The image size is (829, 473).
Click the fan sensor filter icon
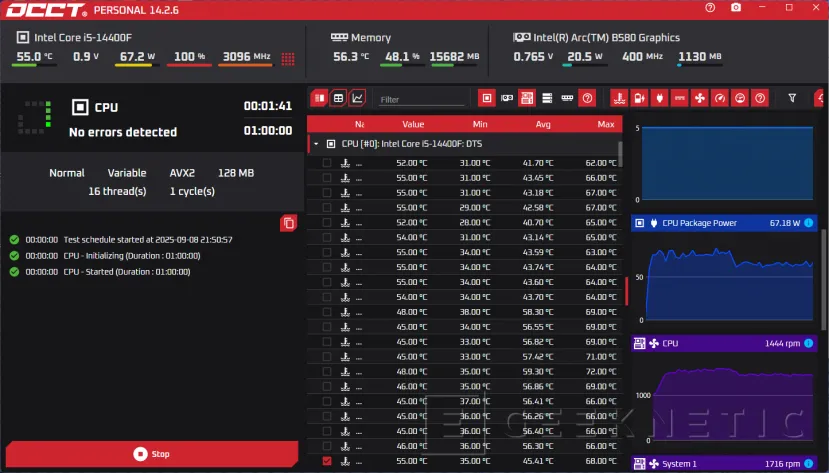point(699,98)
